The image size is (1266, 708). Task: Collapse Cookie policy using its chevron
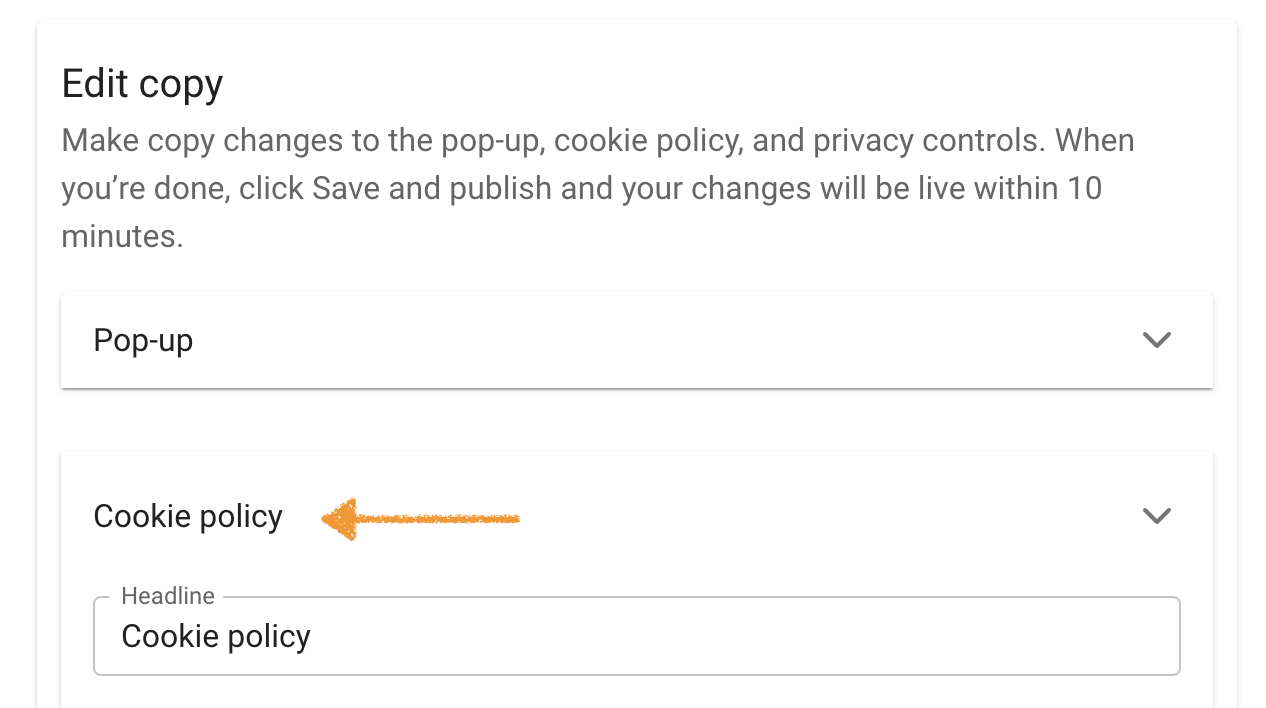pyautogui.click(x=1156, y=516)
